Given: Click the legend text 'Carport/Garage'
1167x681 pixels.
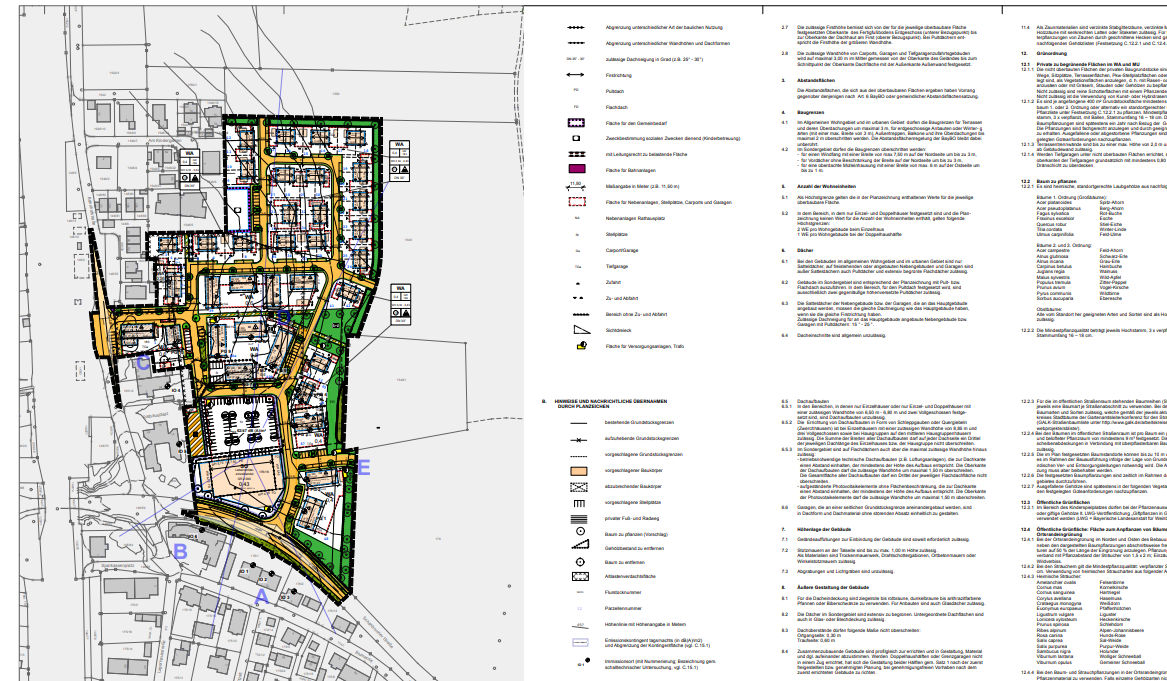Looking at the screenshot, I should click(622, 251).
